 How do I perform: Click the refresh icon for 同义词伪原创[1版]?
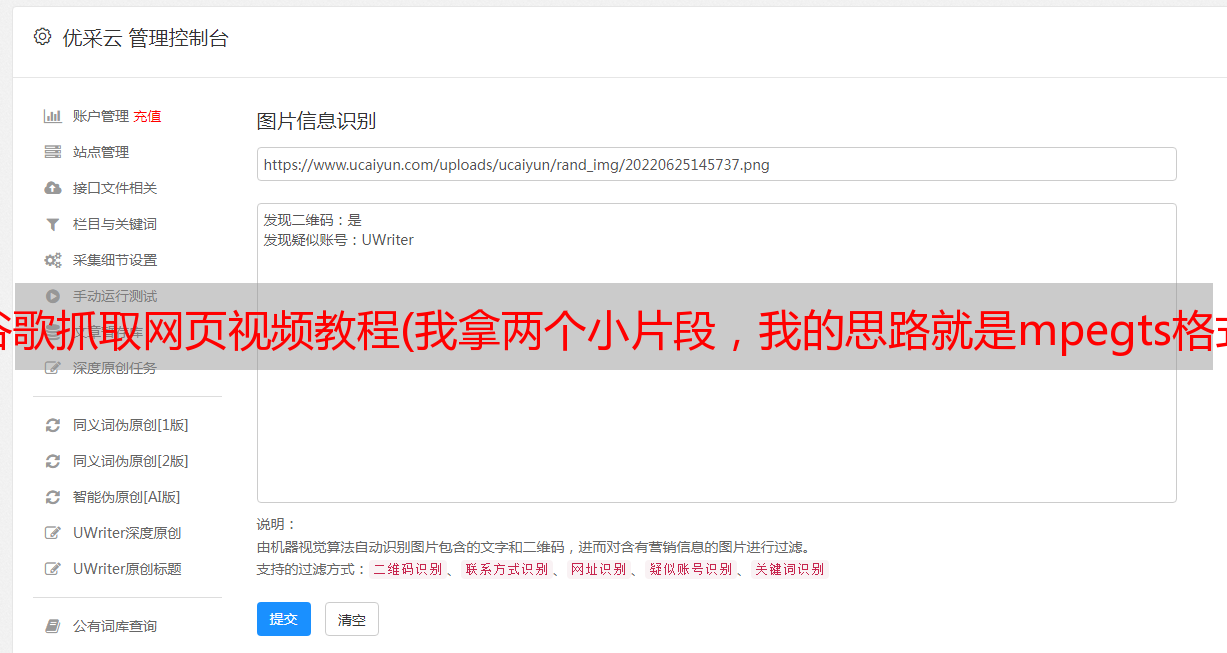(x=53, y=425)
